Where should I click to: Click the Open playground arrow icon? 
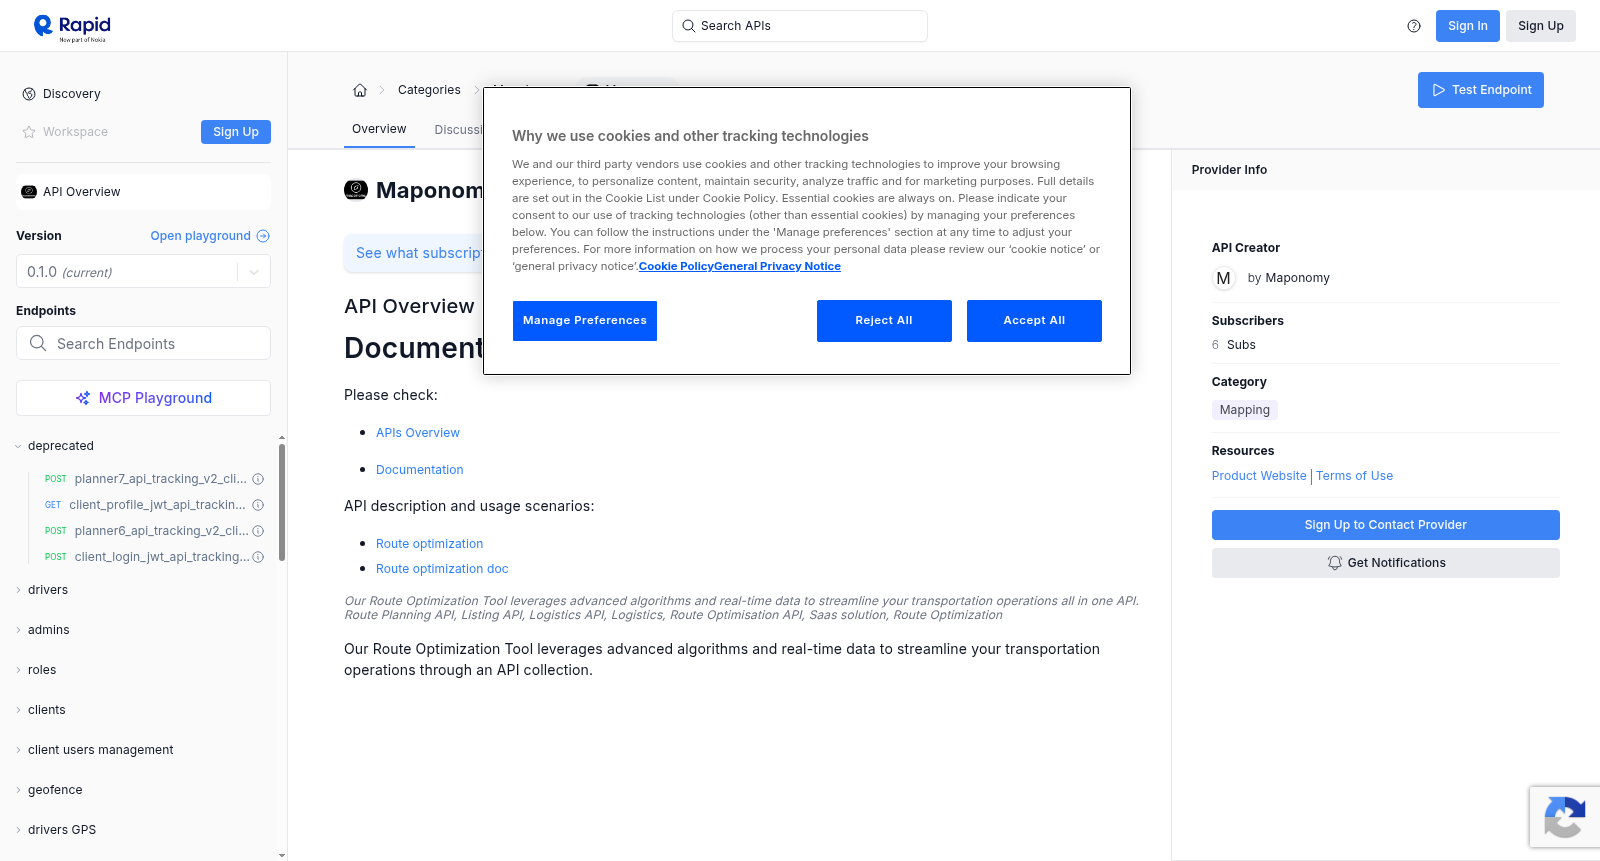click(263, 236)
